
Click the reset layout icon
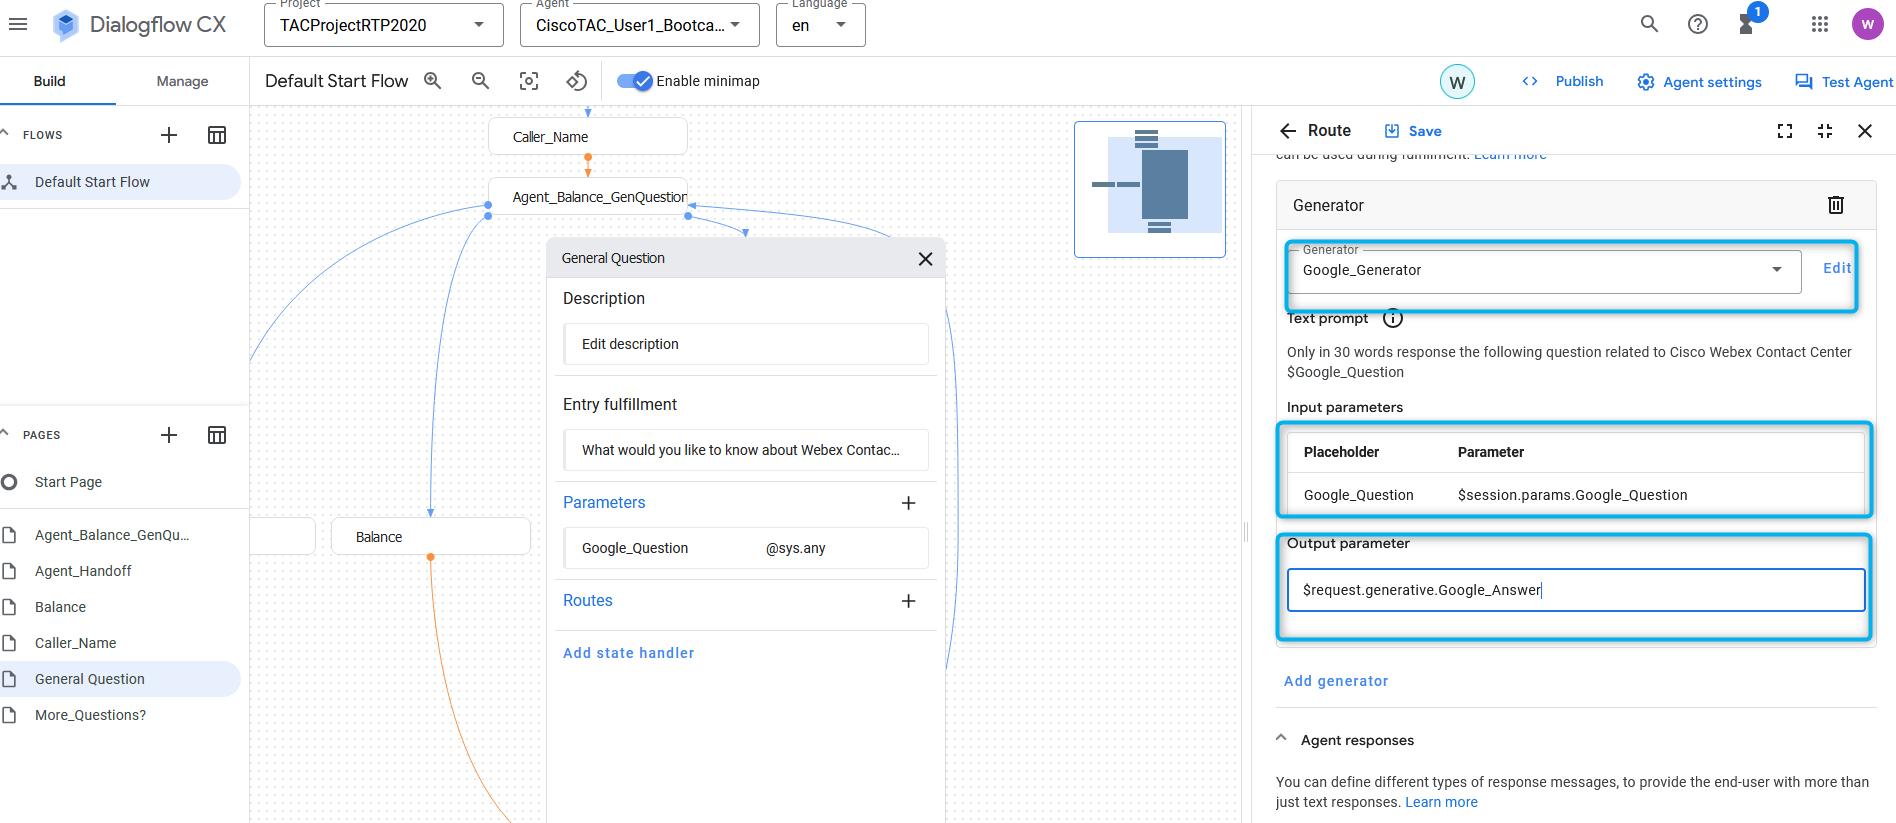click(577, 81)
